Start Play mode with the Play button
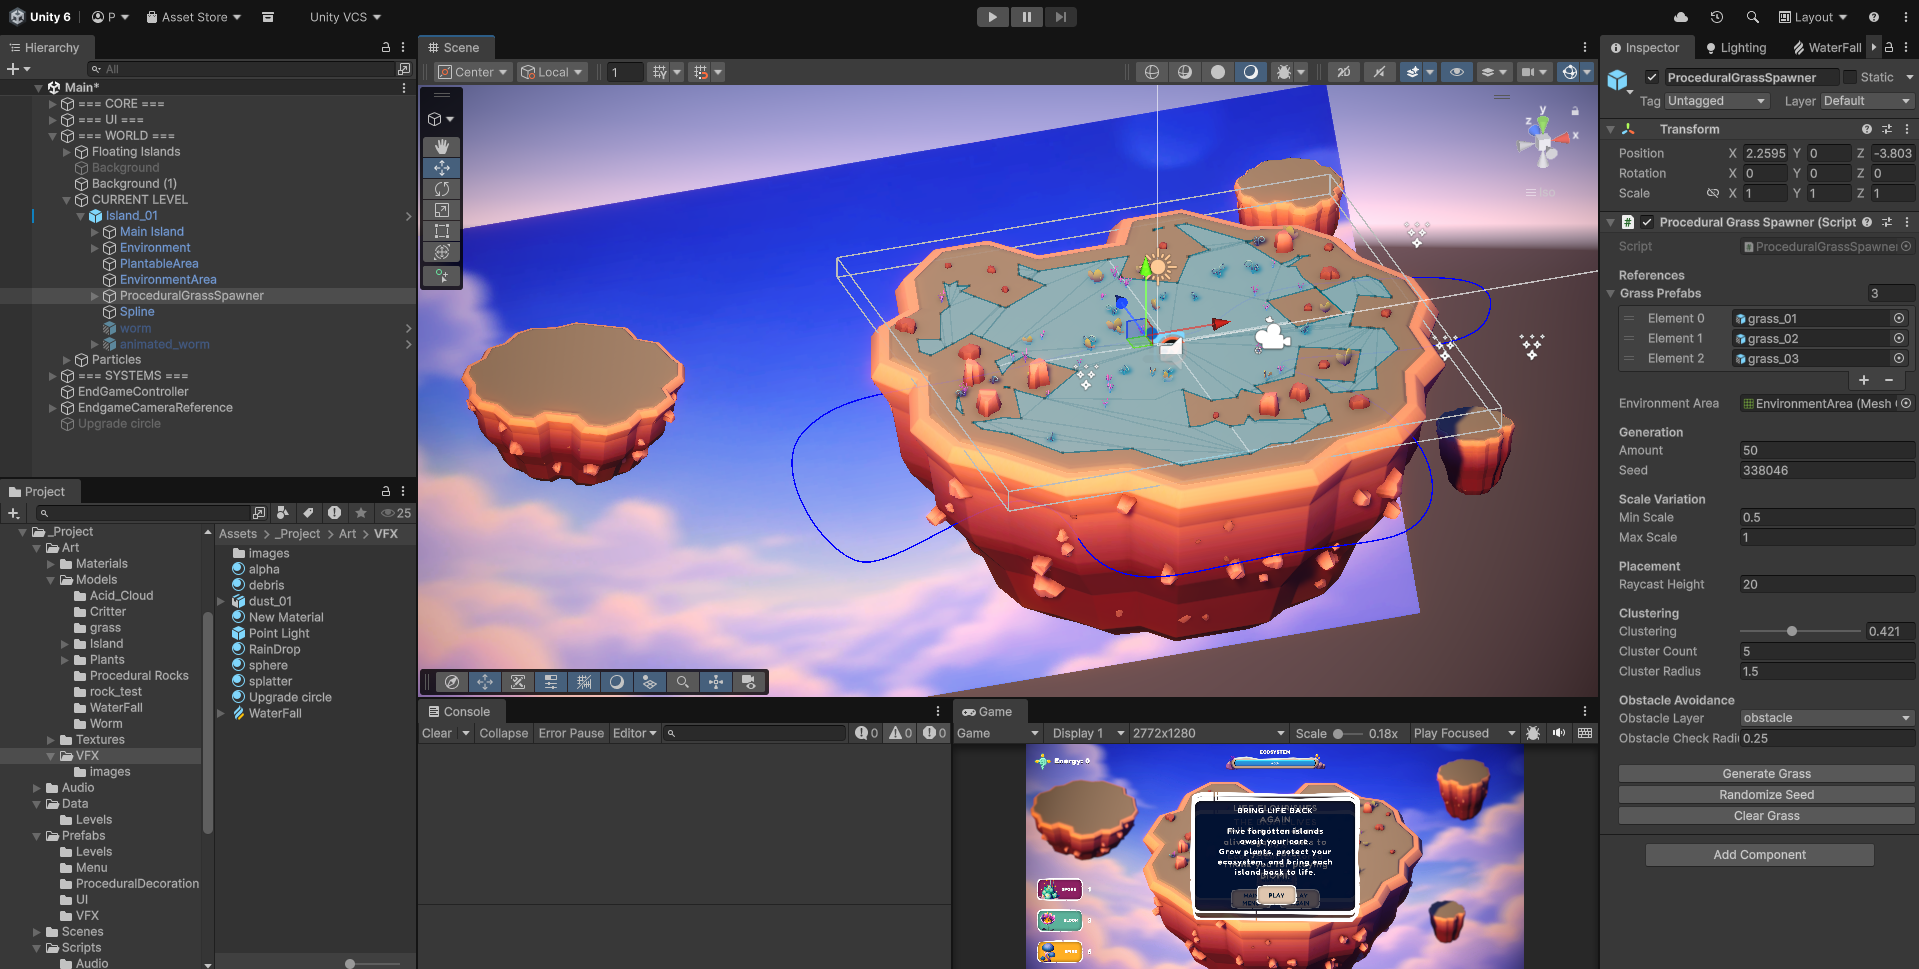Image resolution: width=1919 pixels, height=969 pixels. [x=992, y=17]
